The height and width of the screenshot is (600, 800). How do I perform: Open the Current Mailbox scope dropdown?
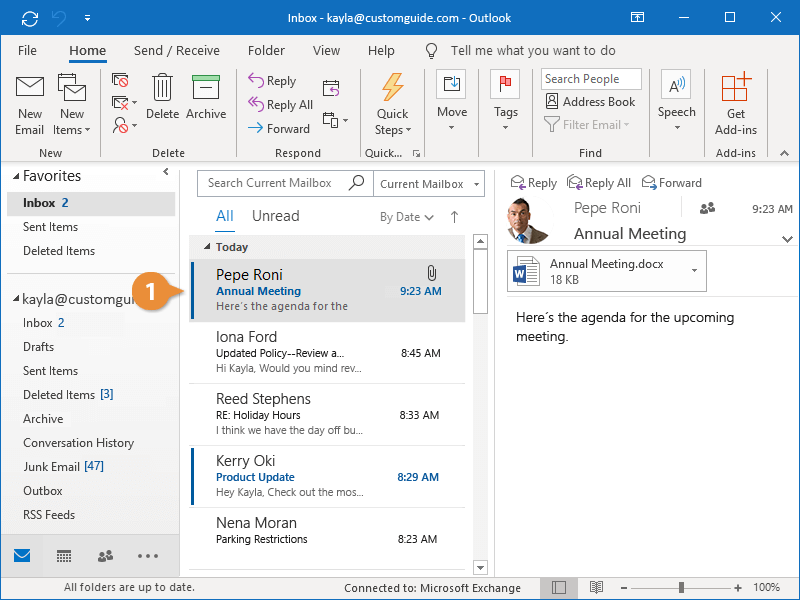(429, 184)
